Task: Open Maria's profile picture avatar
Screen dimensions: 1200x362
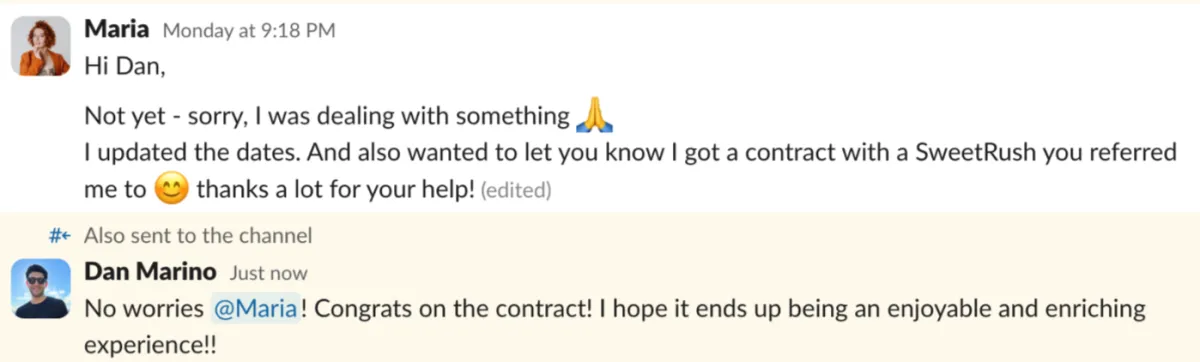Action: tap(40, 46)
